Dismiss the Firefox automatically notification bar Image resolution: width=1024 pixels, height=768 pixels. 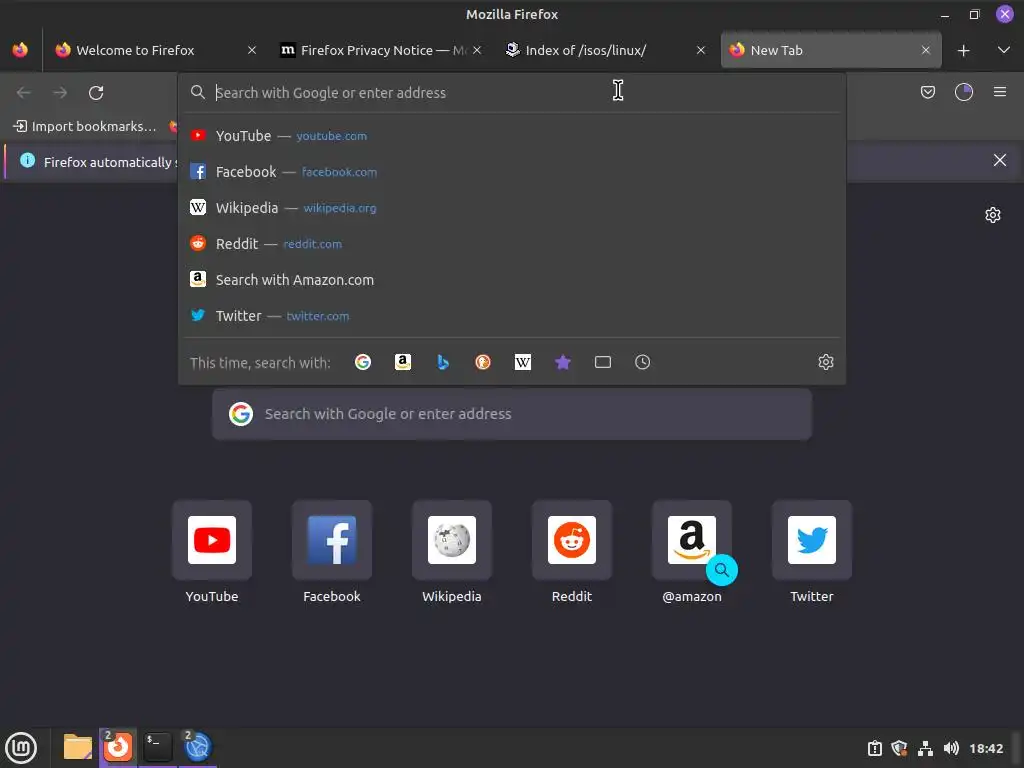tap(999, 160)
